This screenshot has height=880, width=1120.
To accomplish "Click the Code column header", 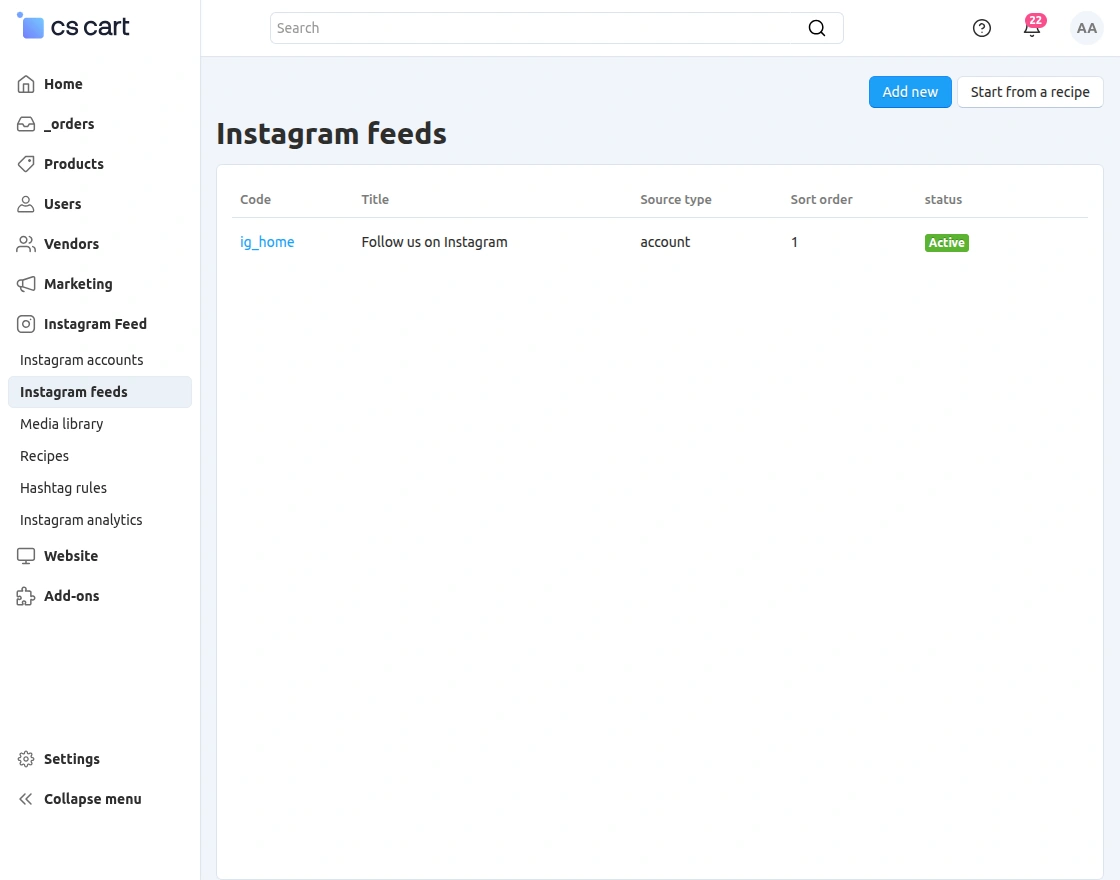I will (x=255, y=199).
